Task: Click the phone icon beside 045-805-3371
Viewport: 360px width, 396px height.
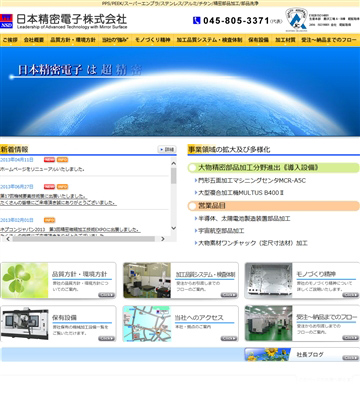Action: click(x=197, y=21)
